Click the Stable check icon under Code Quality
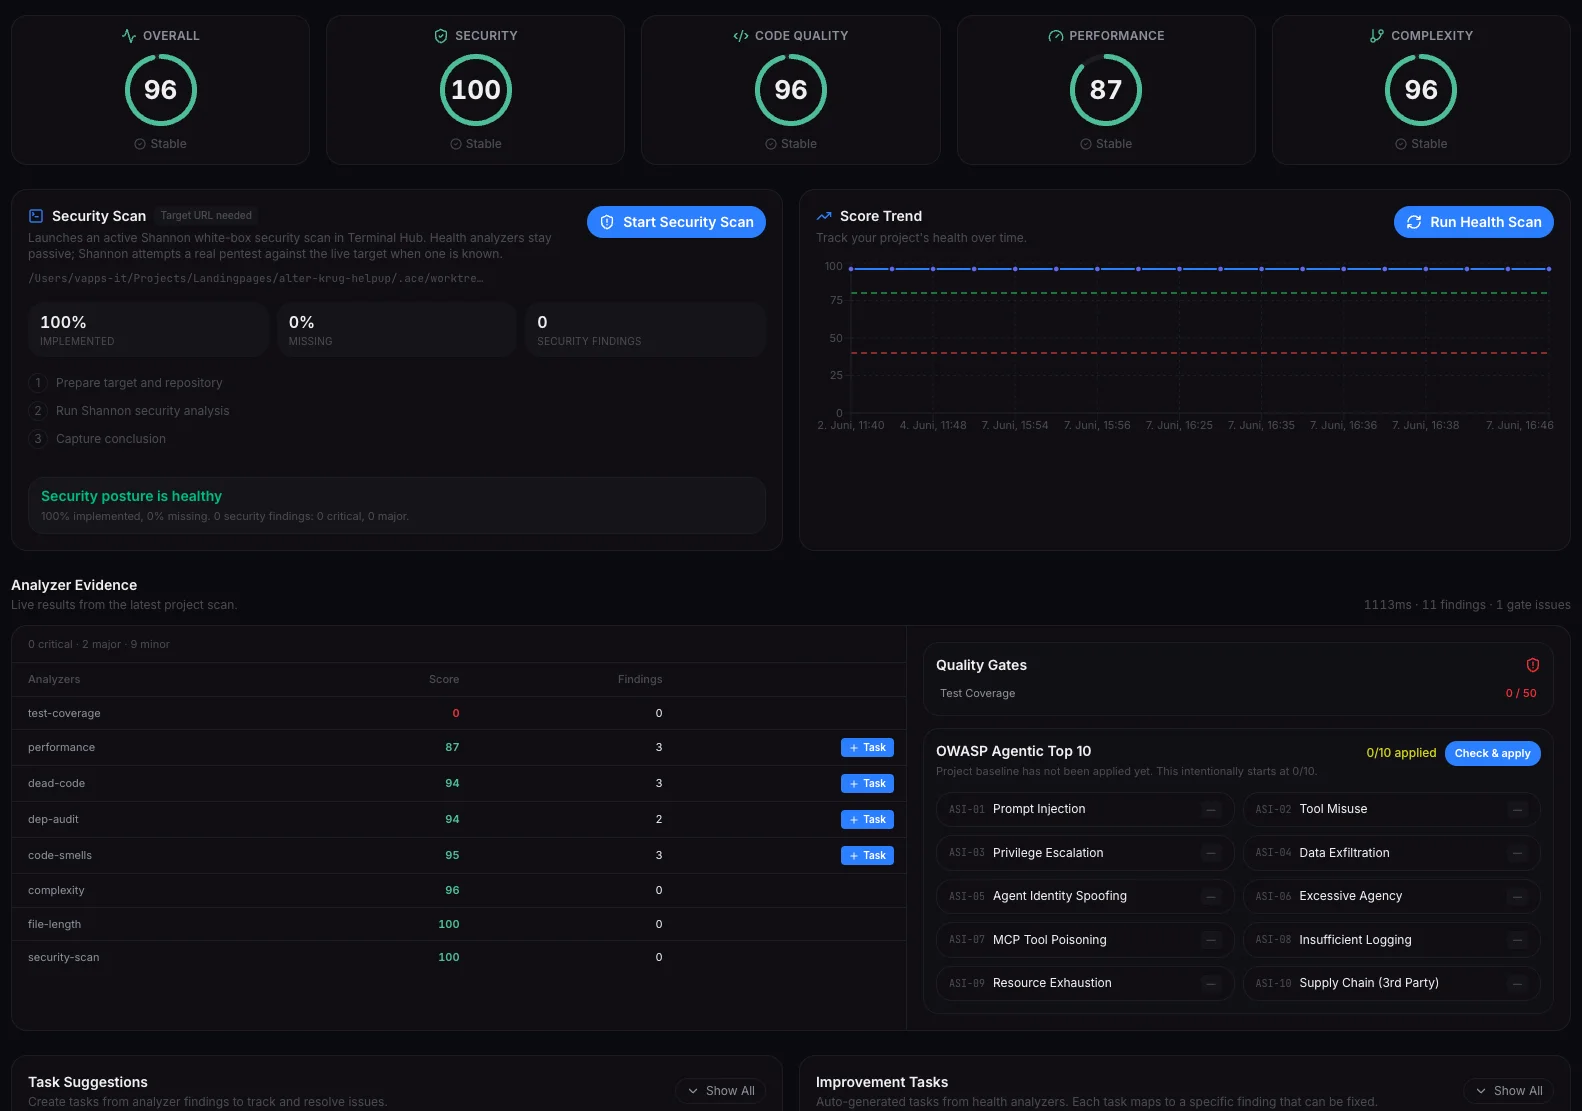Screen dimensions: 1582x1111 click(771, 144)
